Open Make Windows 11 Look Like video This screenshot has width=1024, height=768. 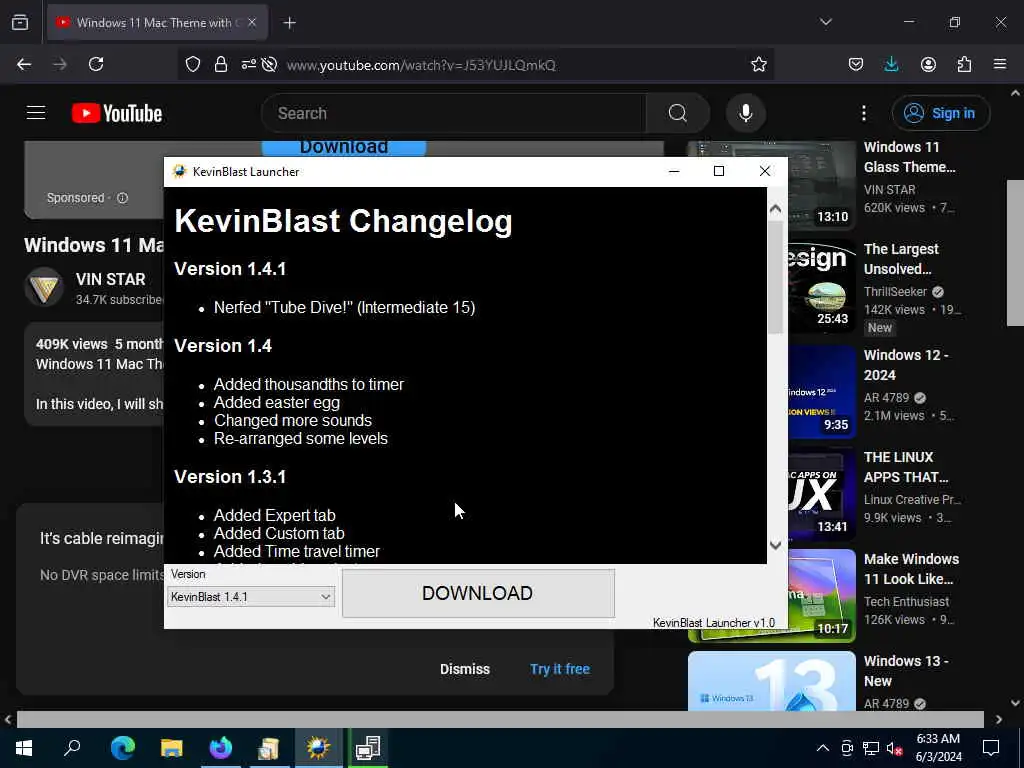[911, 569]
